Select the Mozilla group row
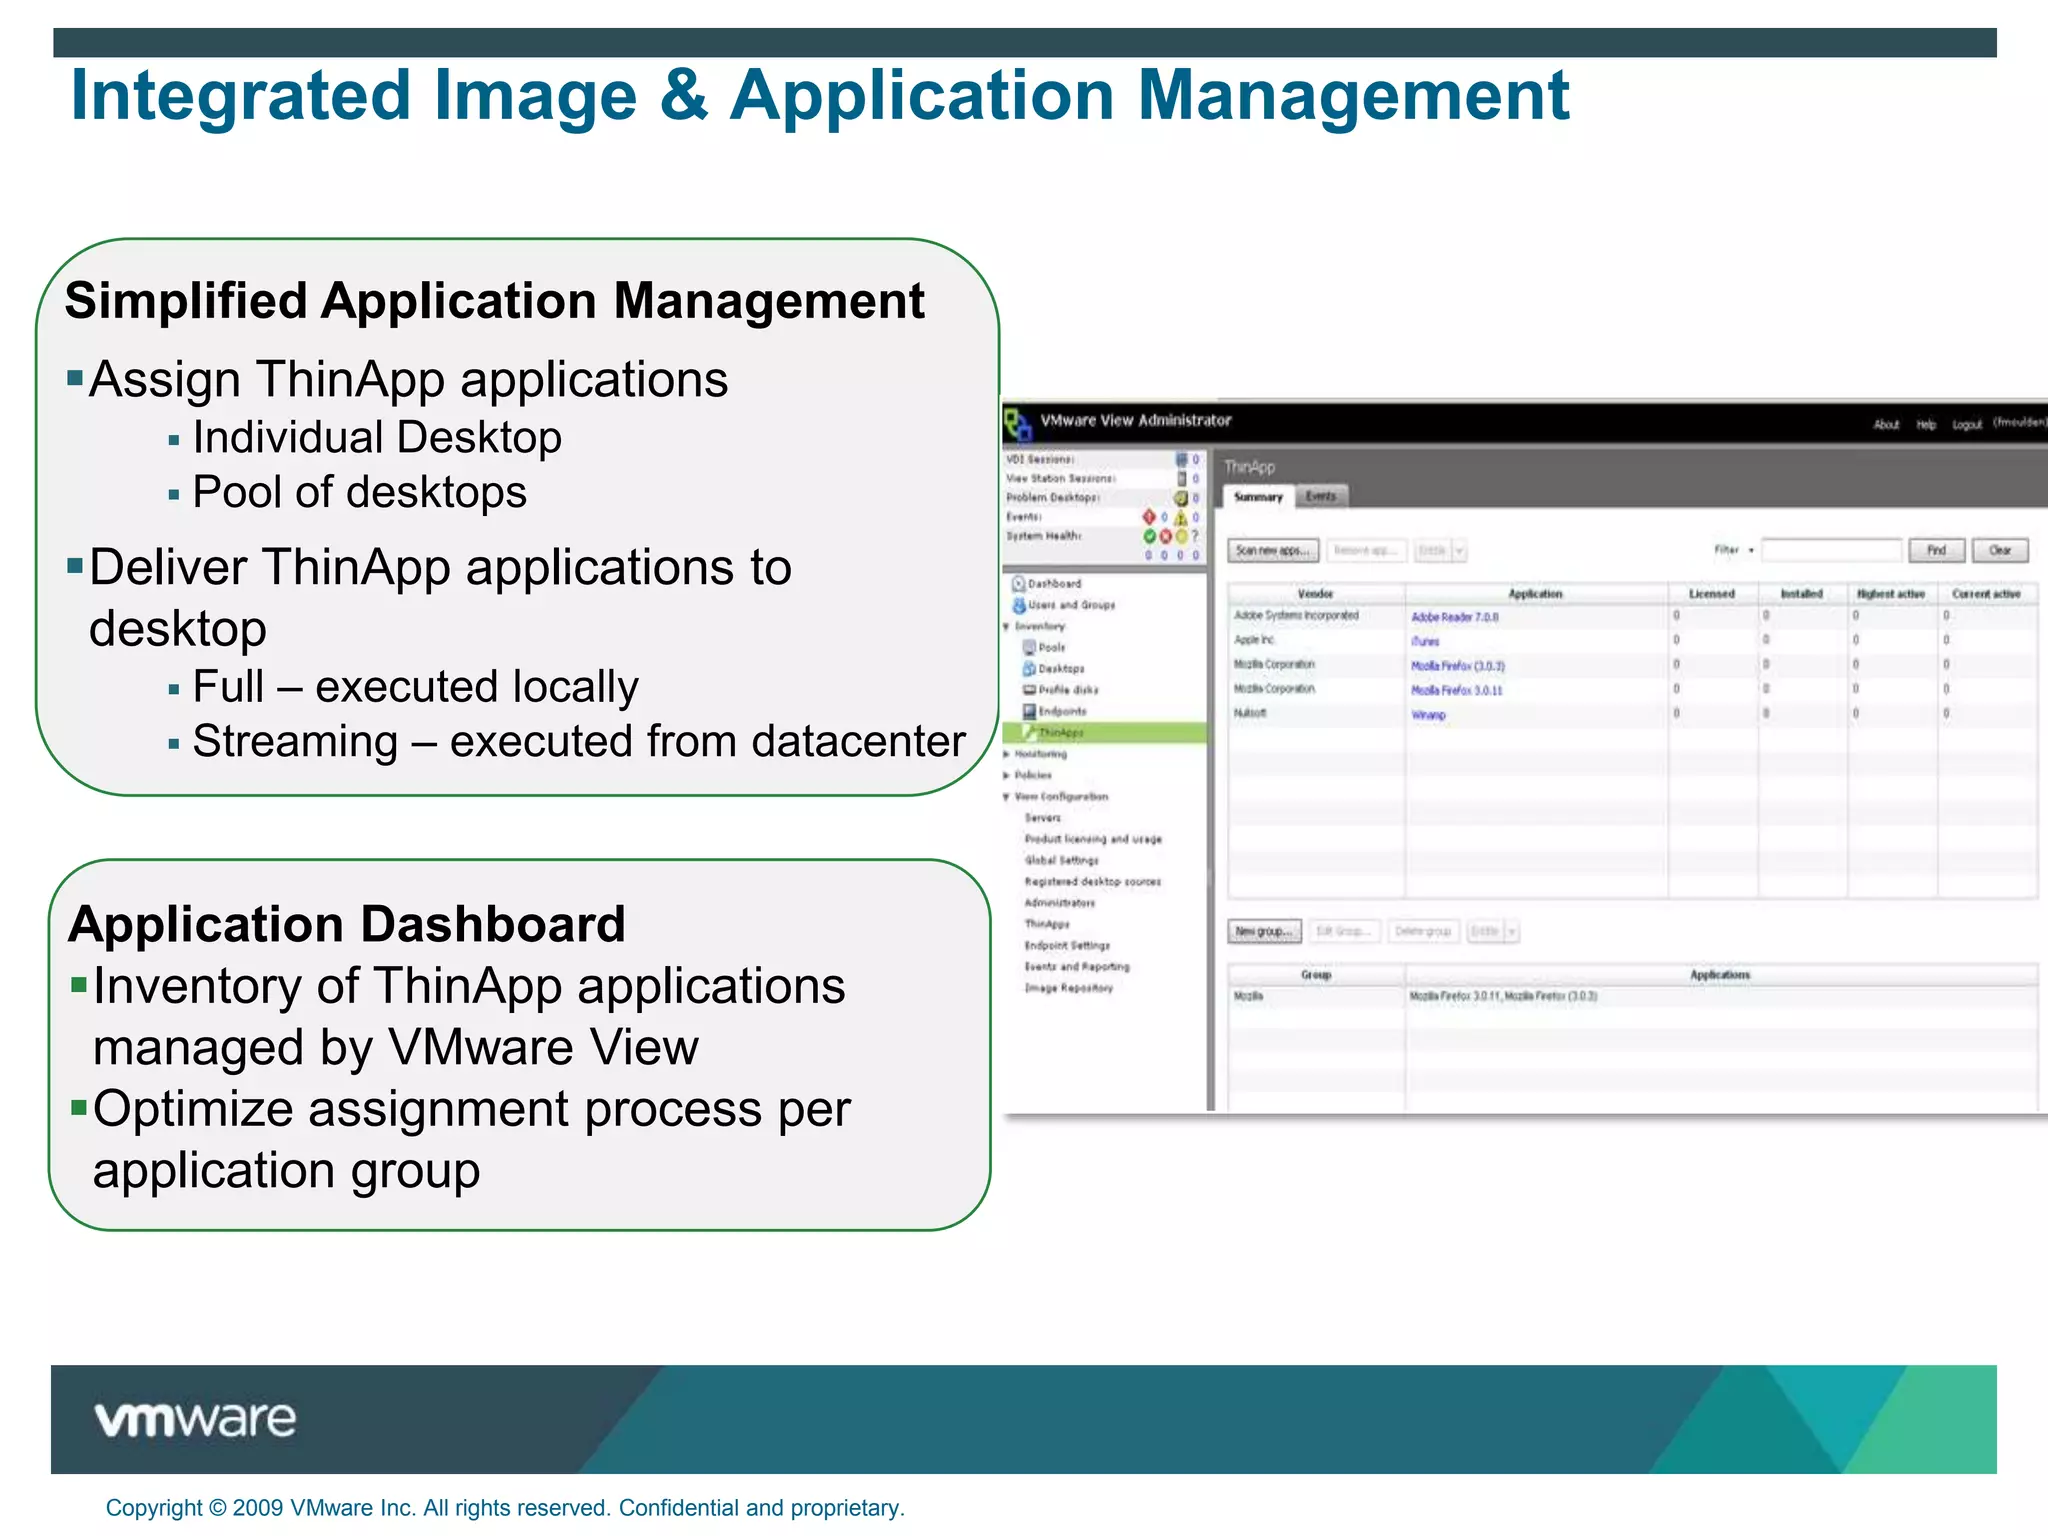Image resolution: width=2048 pixels, height=1536 pixels. point(1632,997)
